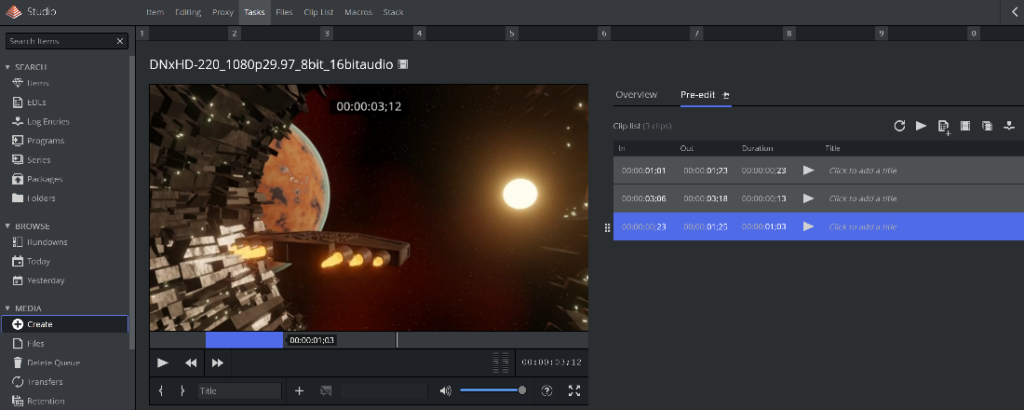The width and height of the screenshot is (1024, 410).
Task: Open the Stack menu
Action: (x=393, y=12)
